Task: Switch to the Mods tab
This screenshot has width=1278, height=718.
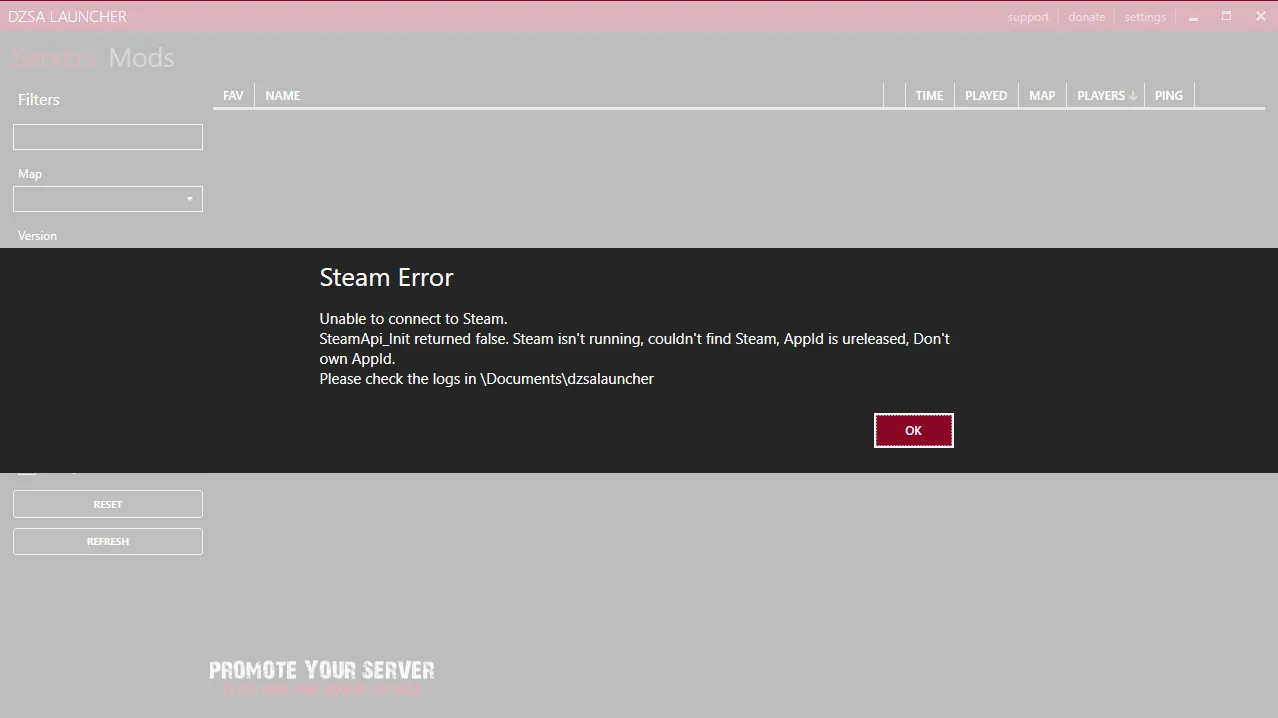Action: (142, 58)
